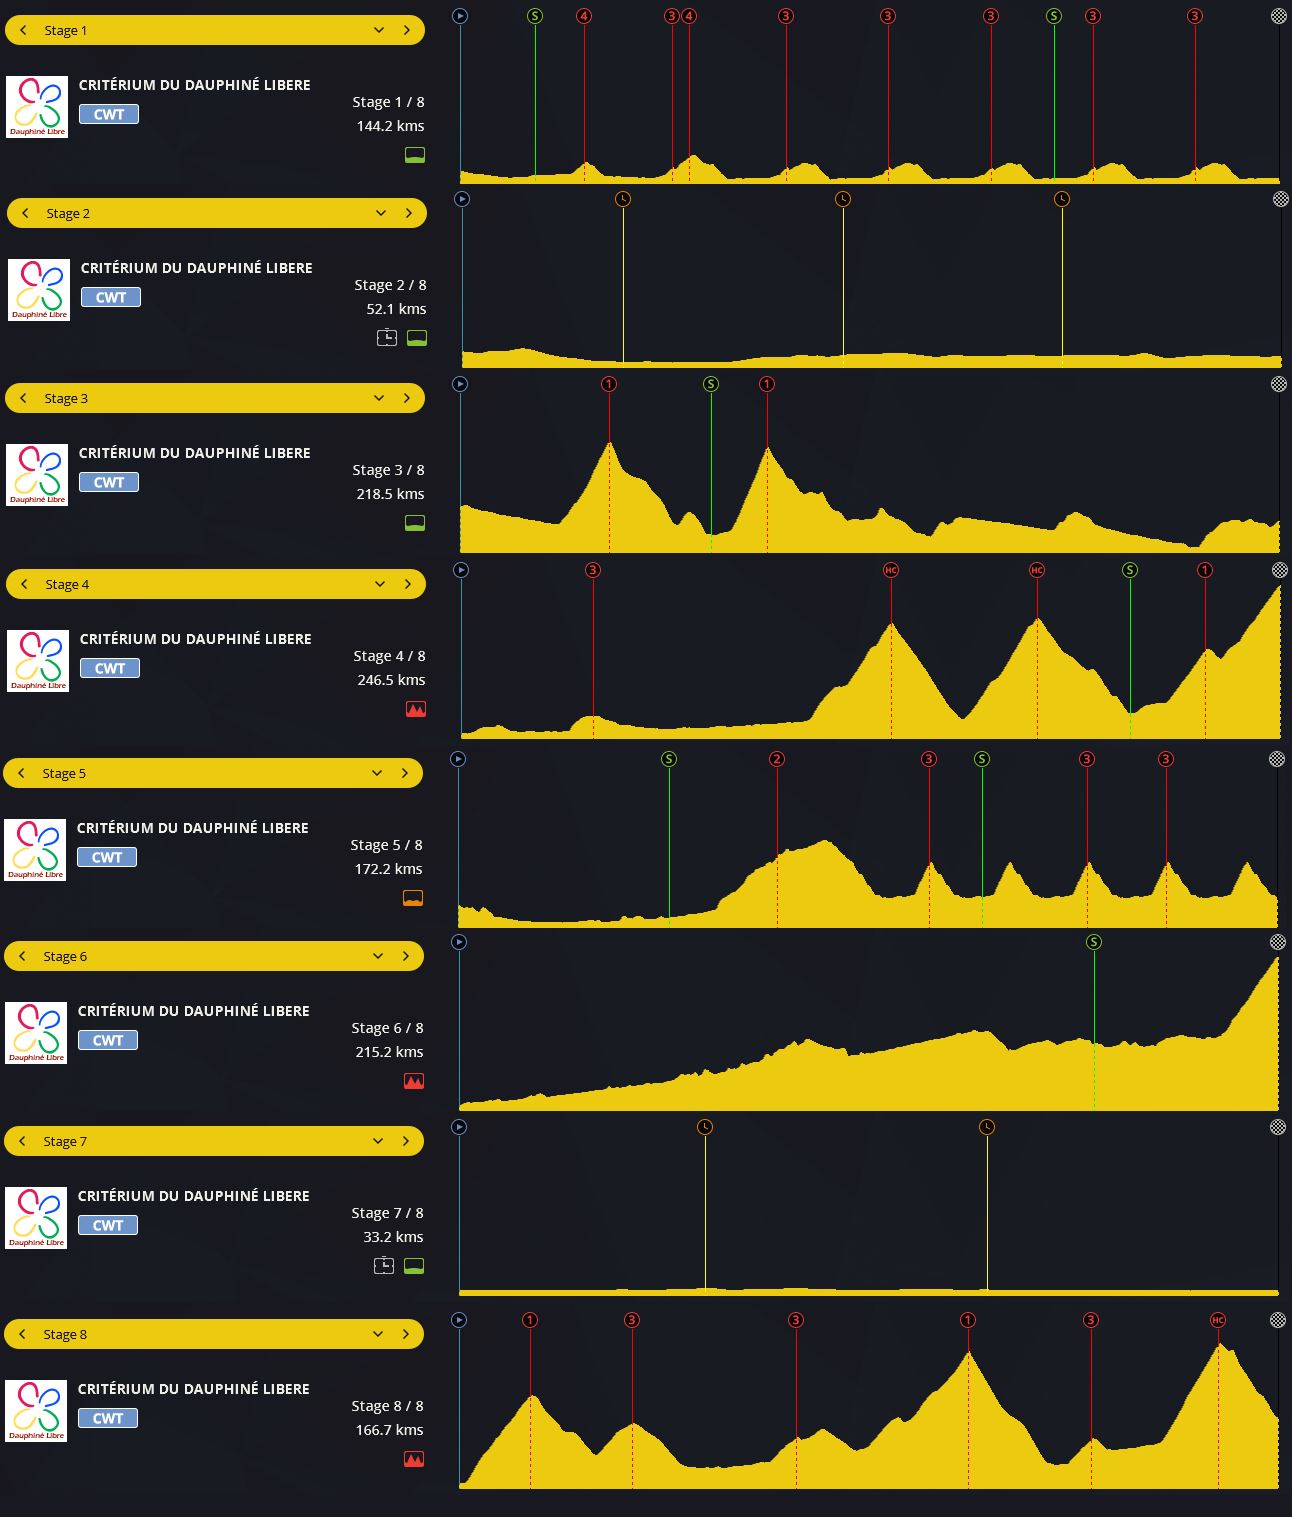This screenshot has height=1517, width=1292.
Task: Click previous arrow on Stage 4 bar
Action: tap(25, 584)
